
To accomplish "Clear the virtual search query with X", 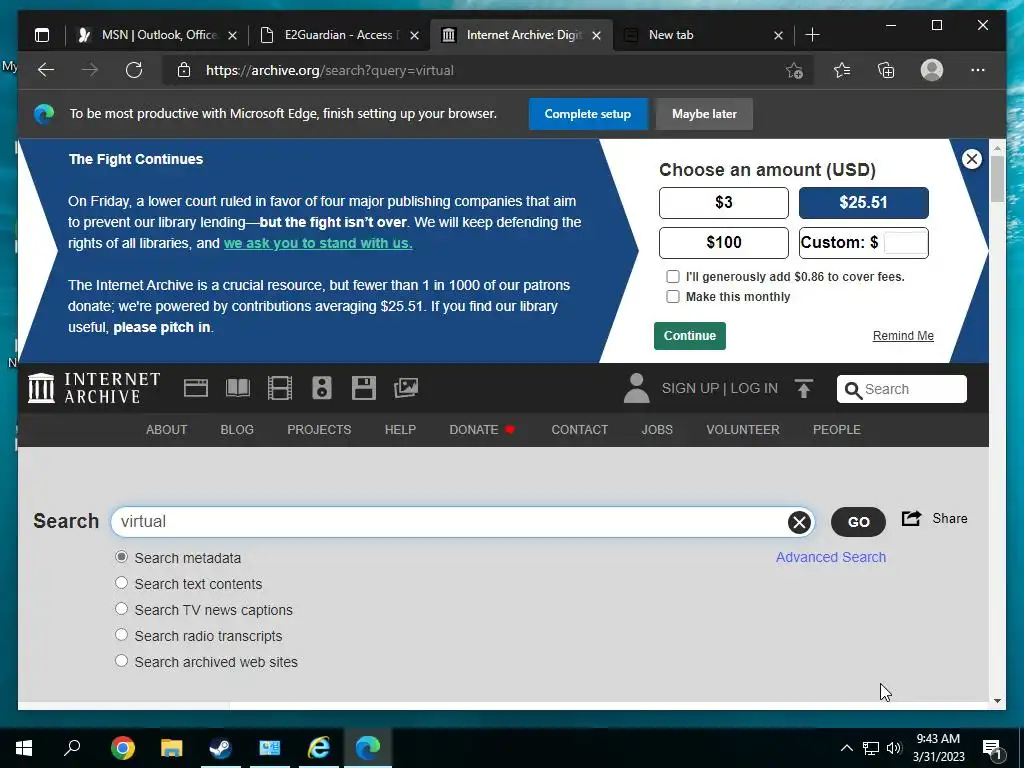I will 799,522.
